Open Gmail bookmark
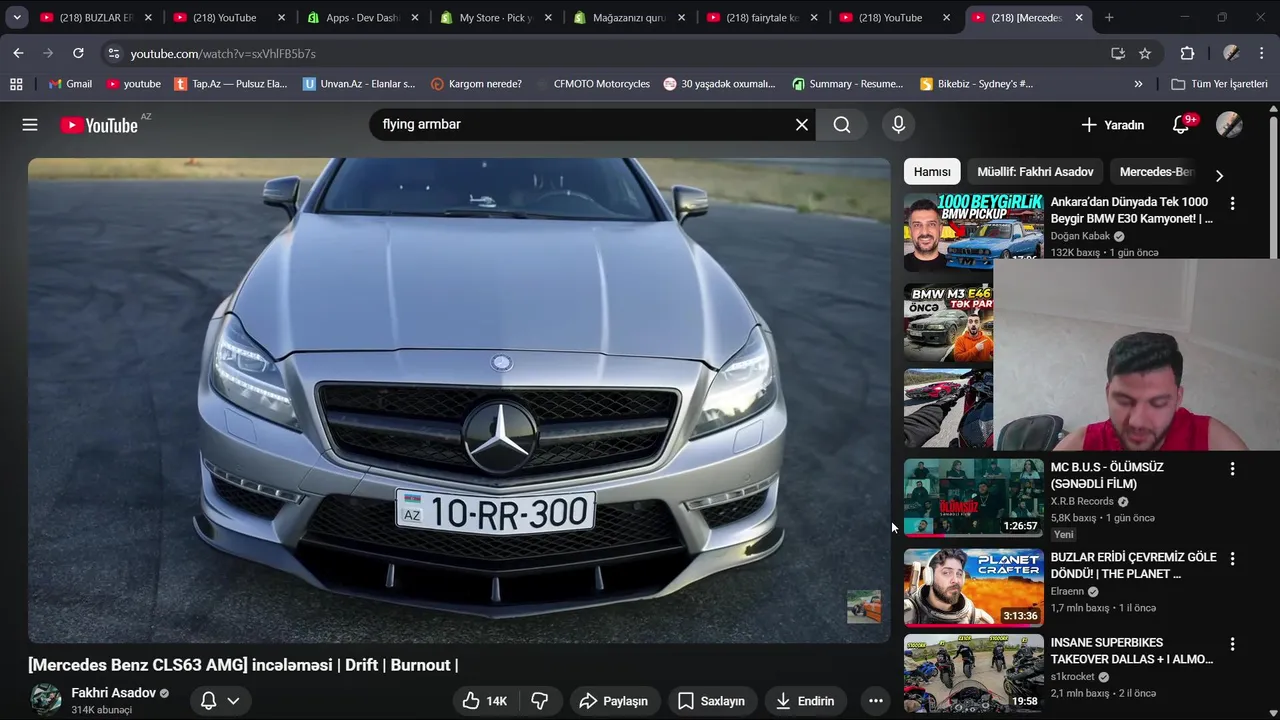1280x720 pixels. [70, 84]
